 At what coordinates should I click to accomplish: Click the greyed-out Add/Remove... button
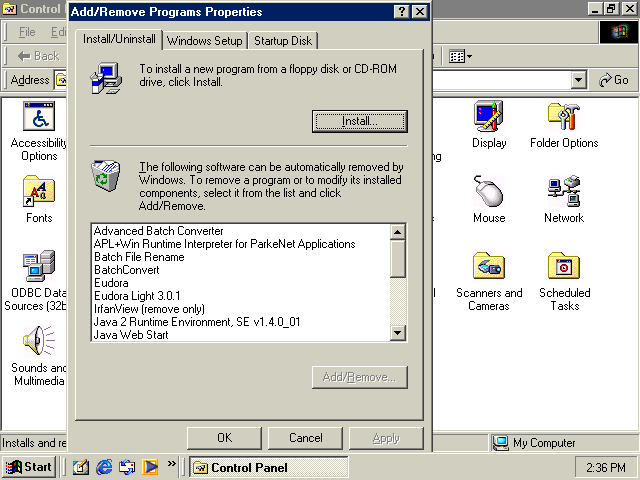[x=360, y=377]
